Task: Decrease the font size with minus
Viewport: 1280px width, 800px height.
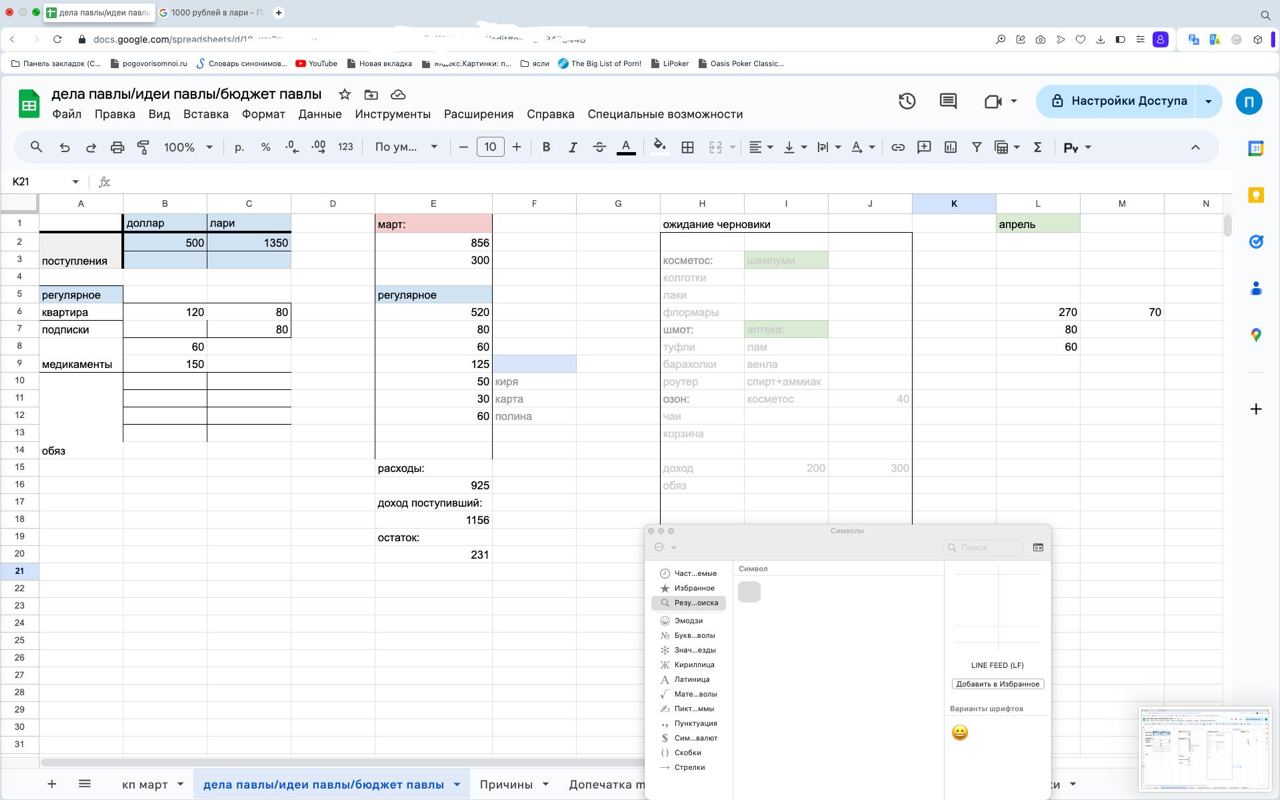Action: coord(463,147)
